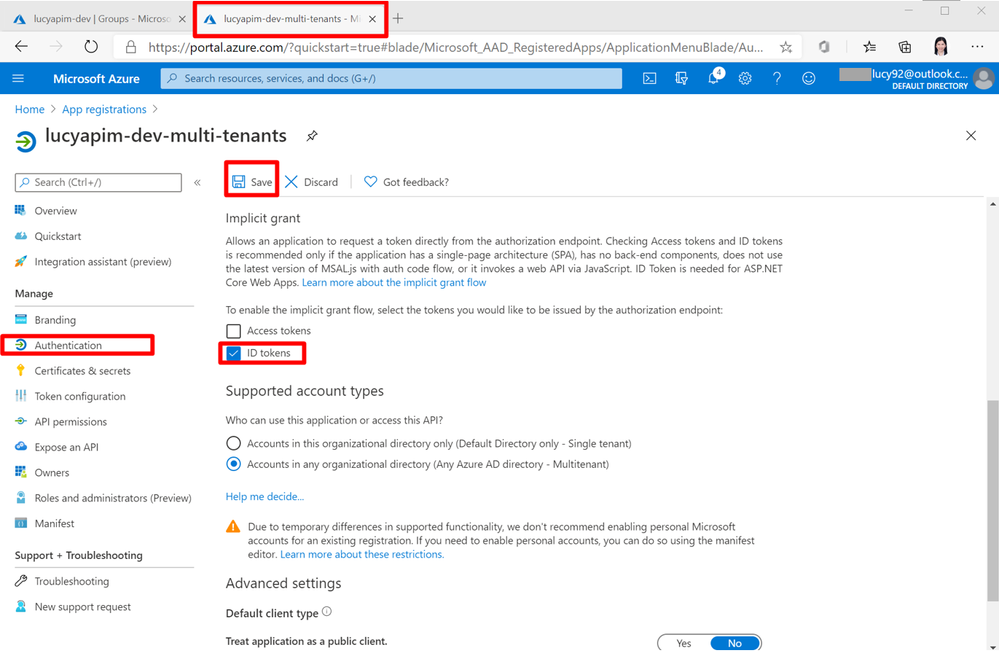Viewport: 999px width, 651px height.
Task: Set public client toggle to Yes
Action: coord(684,643)
